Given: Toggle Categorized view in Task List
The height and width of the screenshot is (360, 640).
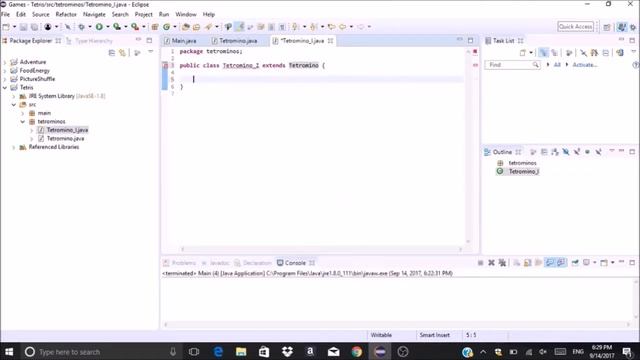Looking at the screenshot, I should click(x=543, y=53).
